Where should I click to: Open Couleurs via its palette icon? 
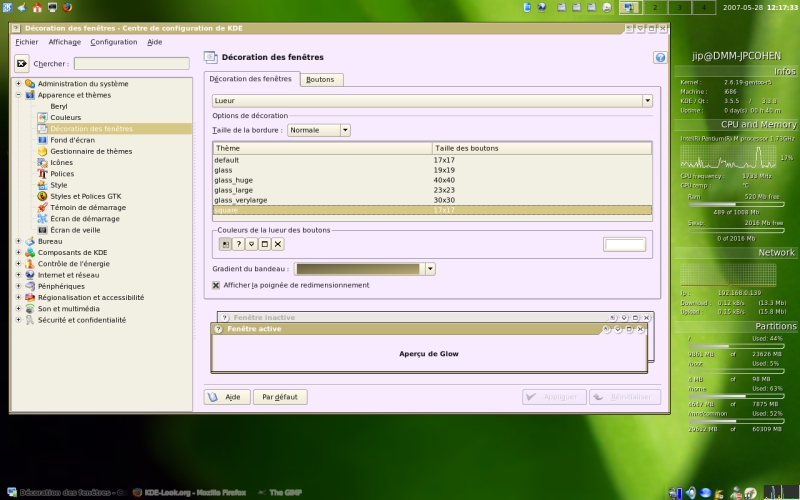coord(42,117)
